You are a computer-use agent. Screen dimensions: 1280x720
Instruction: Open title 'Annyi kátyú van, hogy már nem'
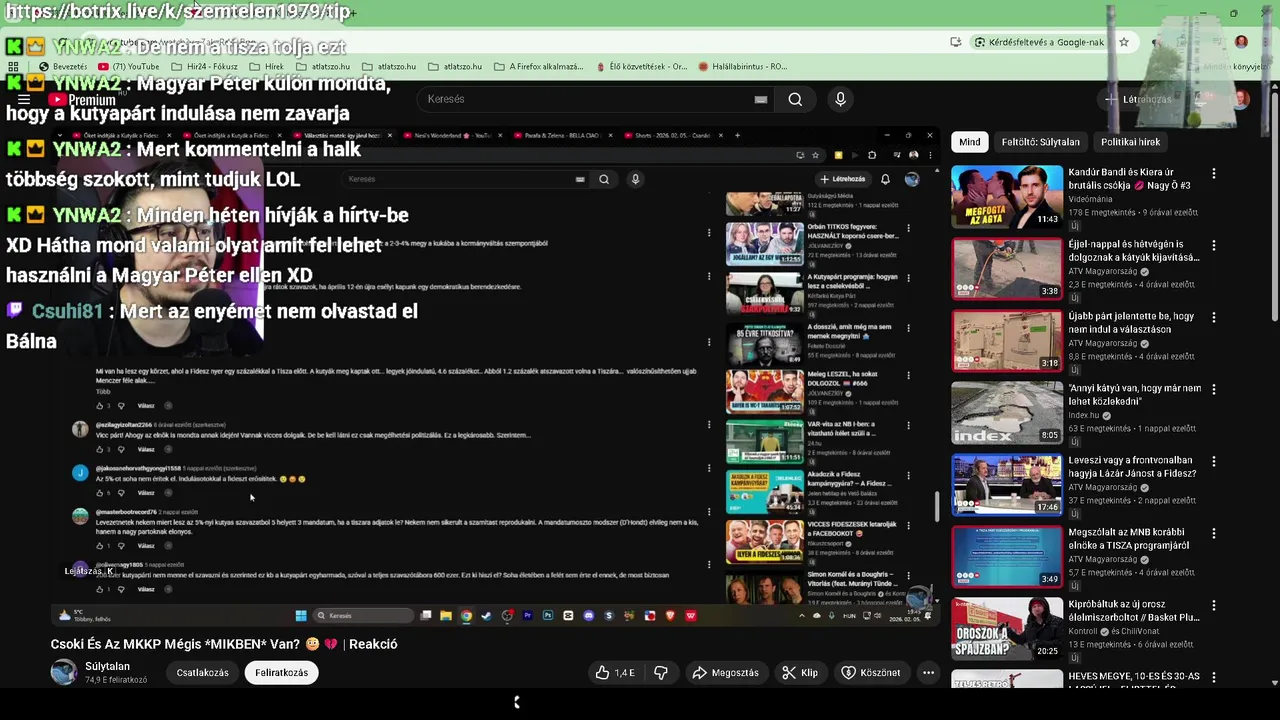point(1134,395)
